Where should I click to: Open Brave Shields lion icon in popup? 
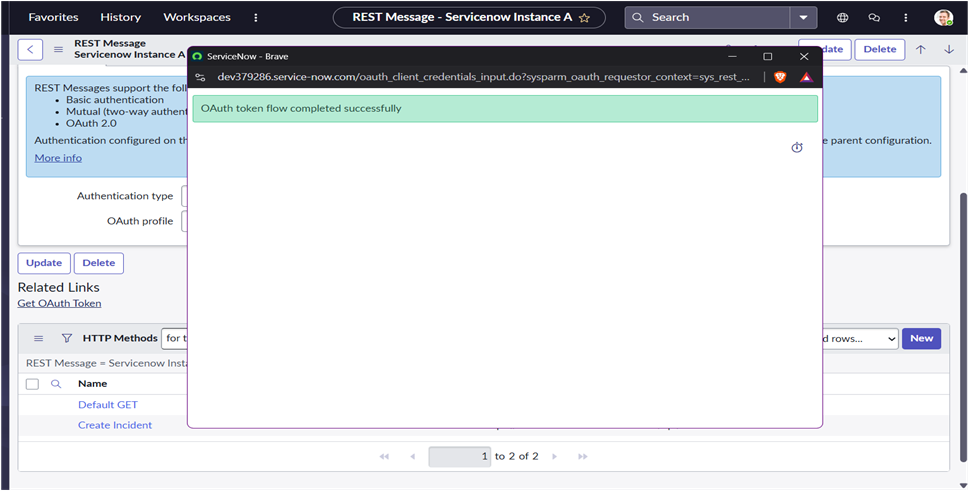pyautogui.click(x=780, y=77)
